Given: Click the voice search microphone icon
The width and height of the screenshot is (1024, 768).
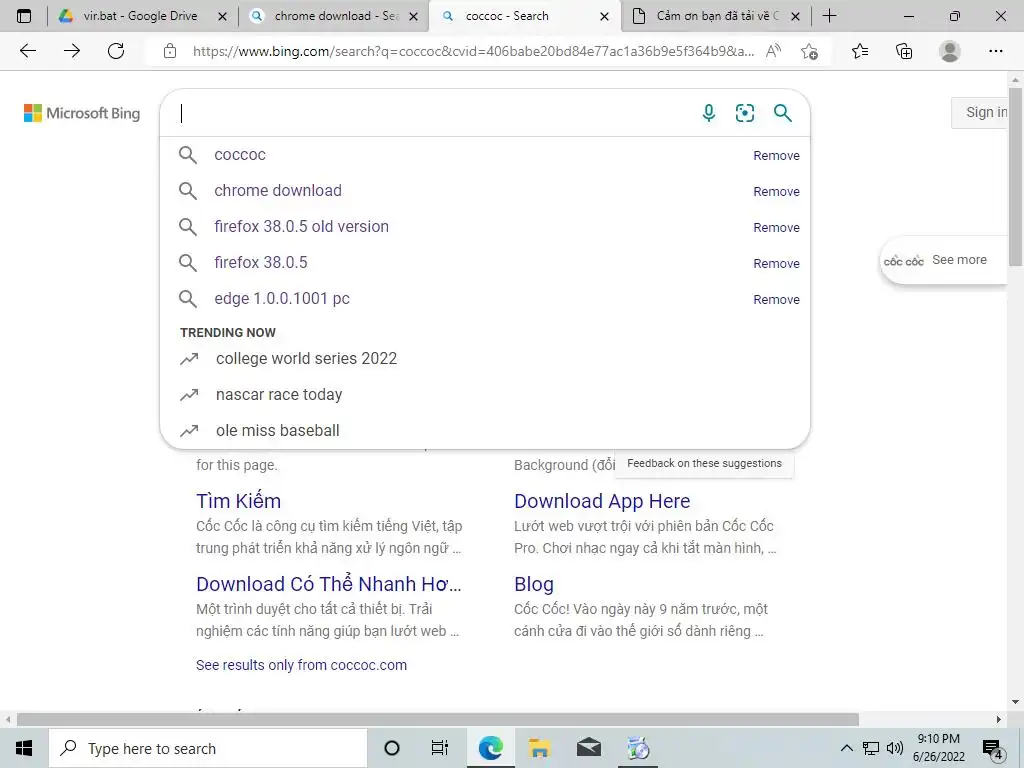Looking at the screenshot, I should [709, 113].
